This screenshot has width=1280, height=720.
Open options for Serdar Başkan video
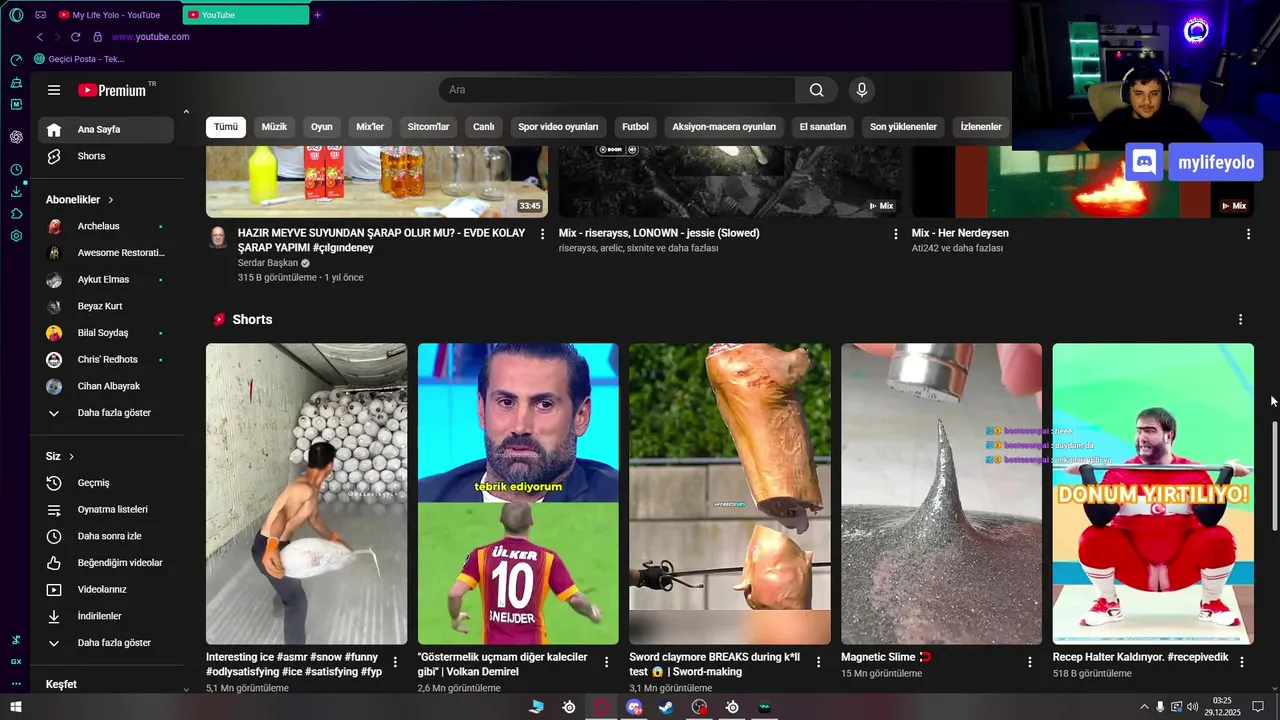click(x=543, y=234)
